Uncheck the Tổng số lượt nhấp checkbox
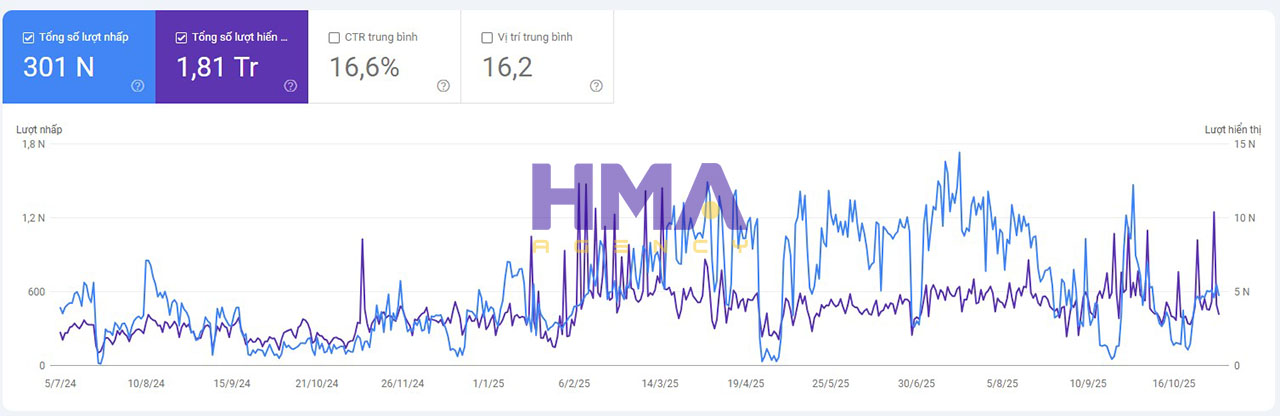1280x416 pixels. pos(28,38)
